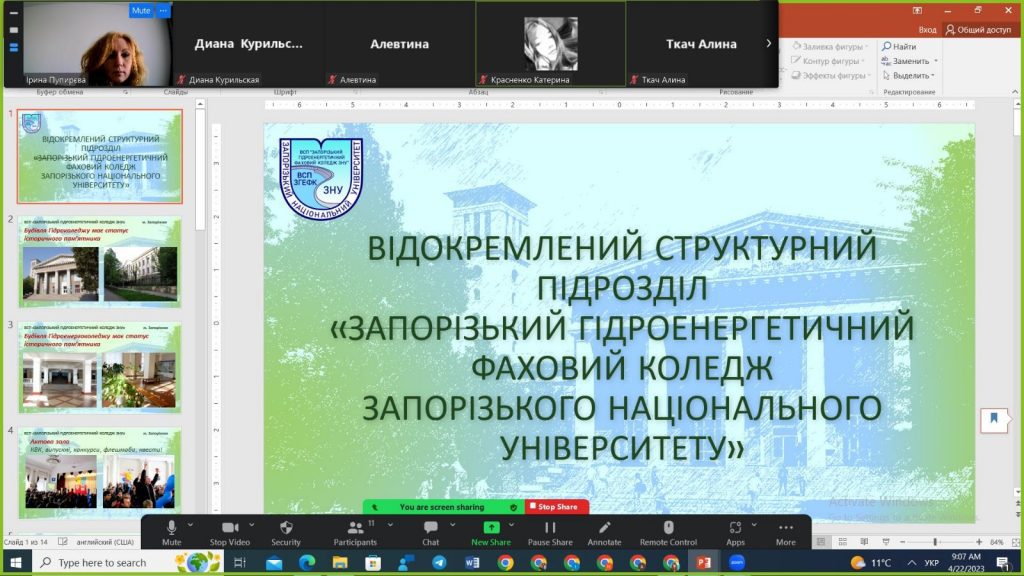Viewport: 1024px width, 576px height.
Task: Open Microsoft Store from the taskbar
Action: pos(373,562)
